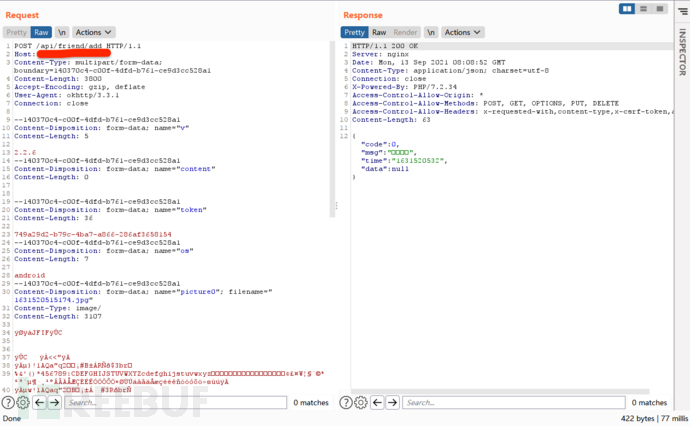Click the 'Content-Length: 63' response header
Image resolution: width=690 pixels, height=426 pixels.
(391, 120)
